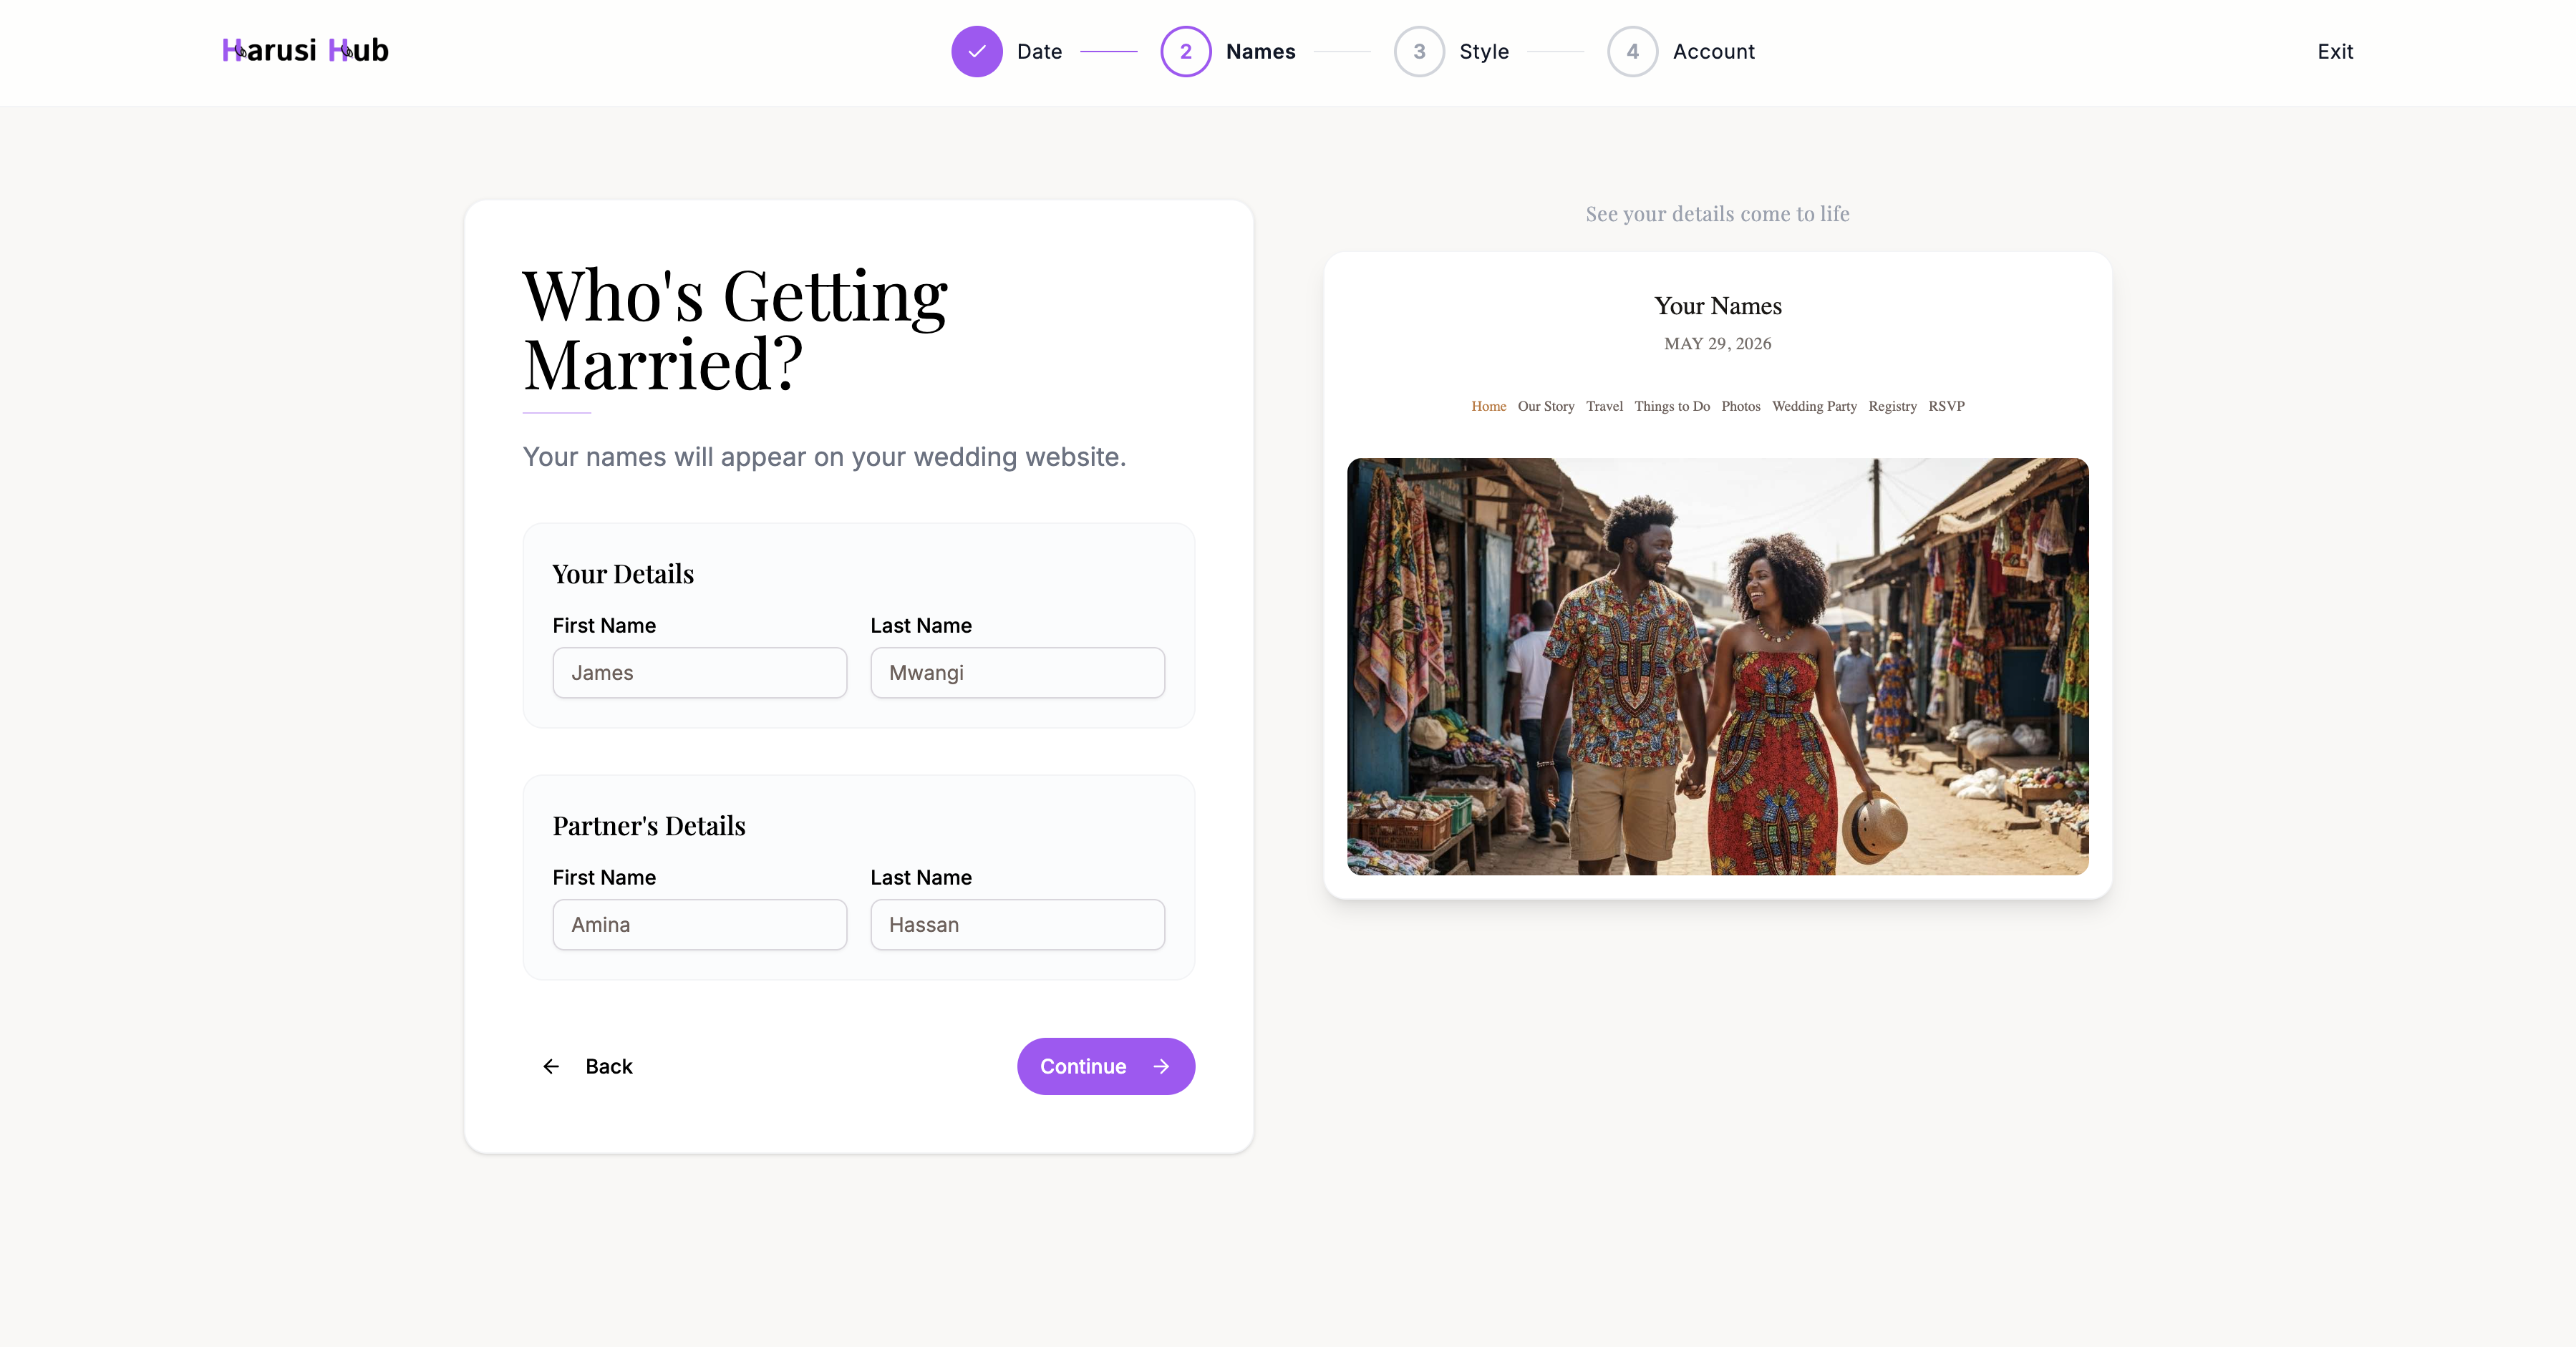This screenshot has width=2576, height=1347.
Task: Focus your First Name field showing James
Action: point(699,672)
